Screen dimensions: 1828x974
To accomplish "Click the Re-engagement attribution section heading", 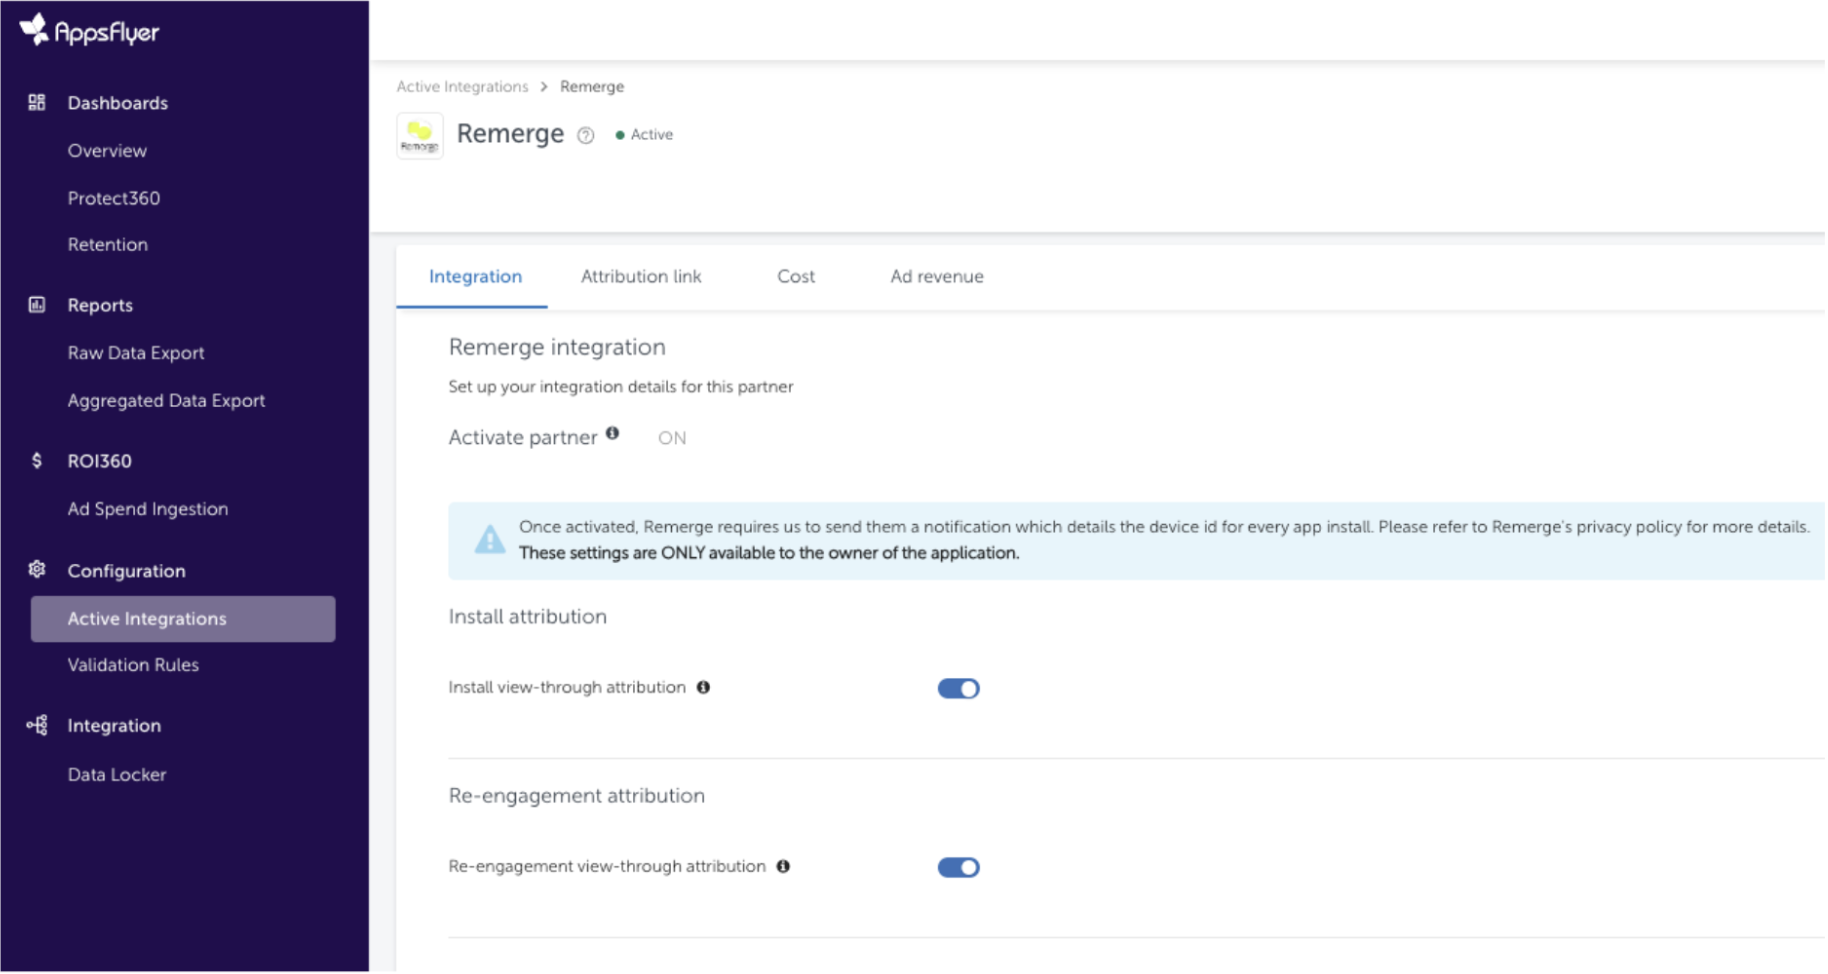I will click(576, 795).
